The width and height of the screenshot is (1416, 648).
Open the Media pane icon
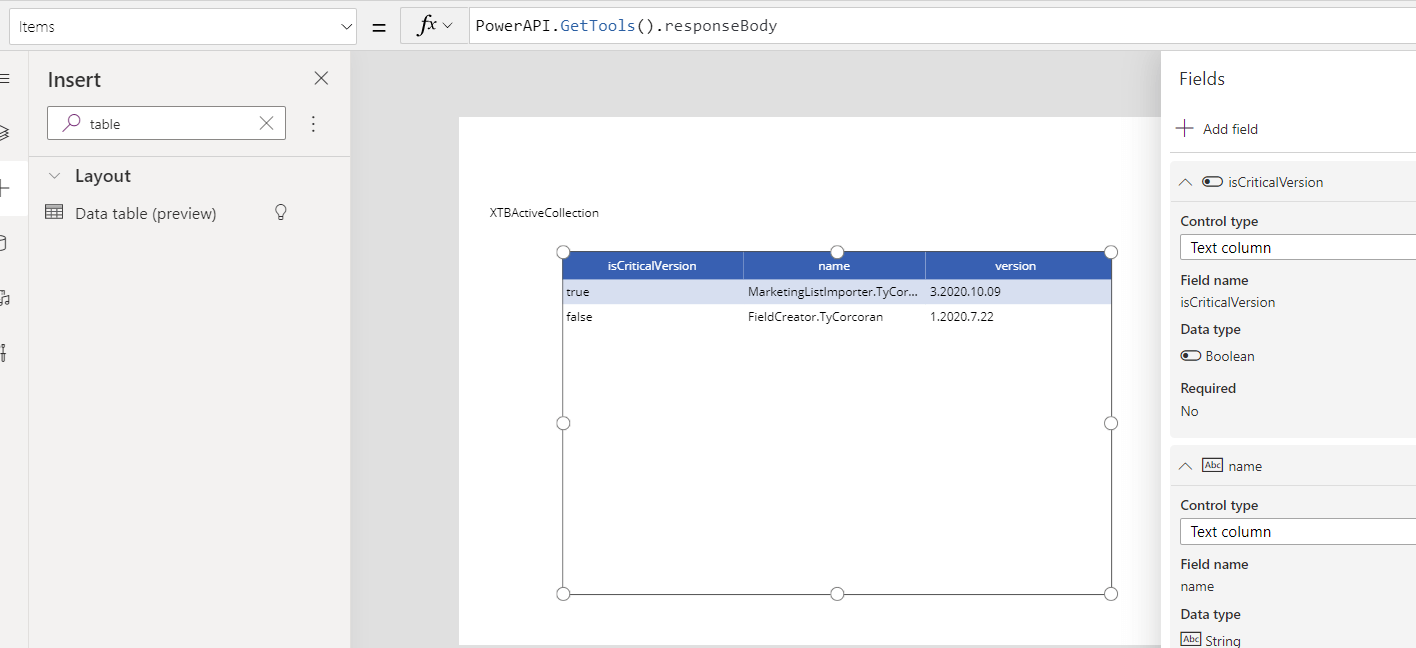point(5,298)
